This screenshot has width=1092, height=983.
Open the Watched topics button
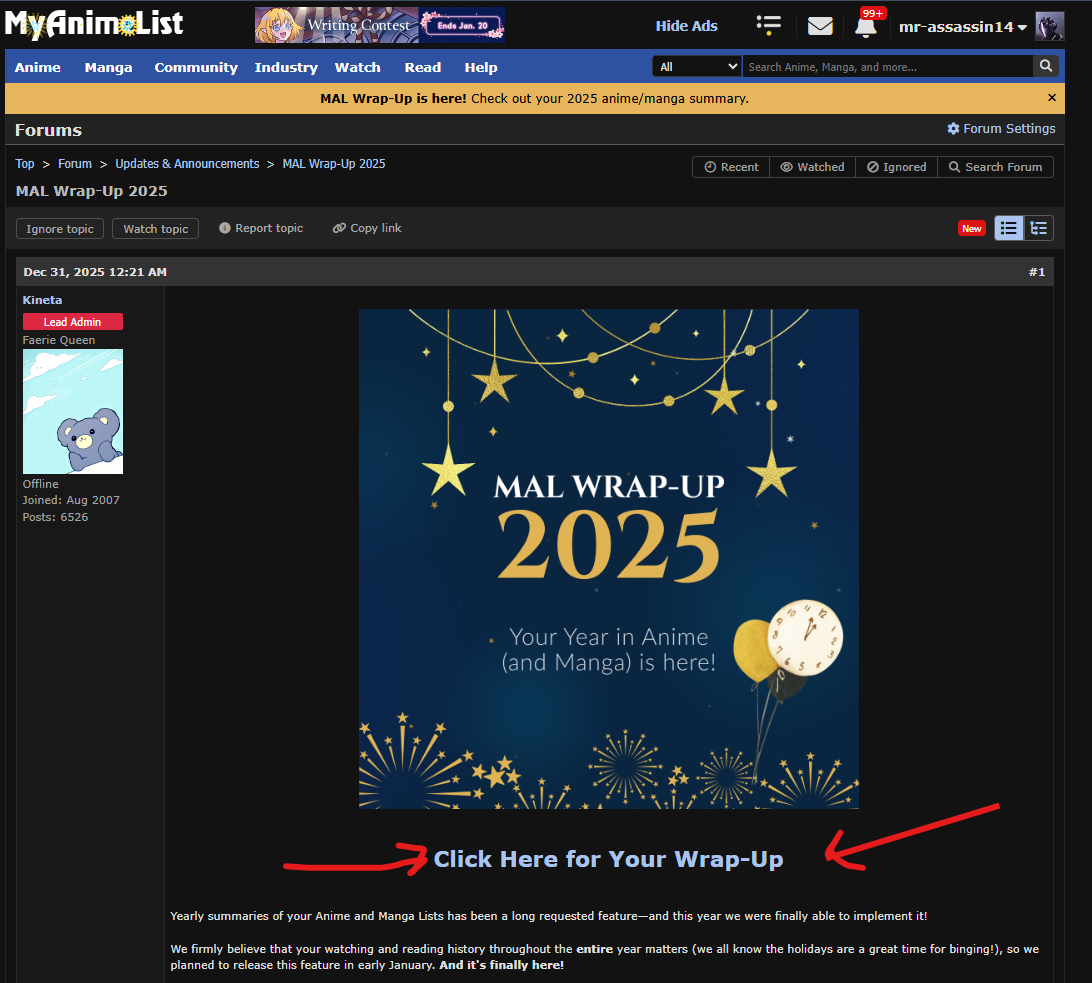[x=813, y=167]
